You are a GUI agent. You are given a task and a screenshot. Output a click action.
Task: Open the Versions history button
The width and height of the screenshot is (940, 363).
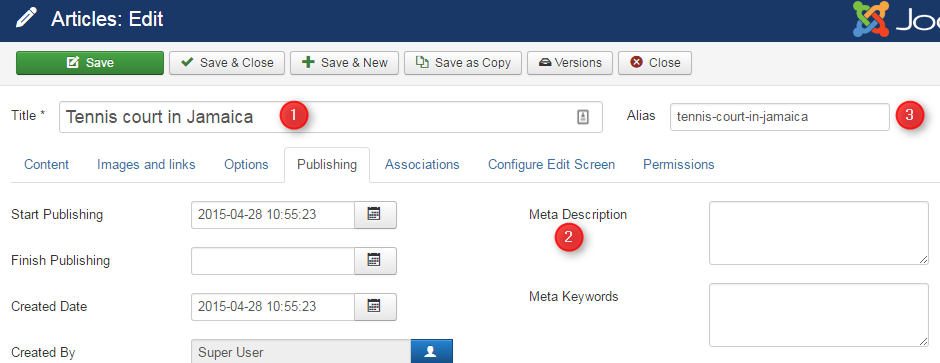[x=570, y=63]
